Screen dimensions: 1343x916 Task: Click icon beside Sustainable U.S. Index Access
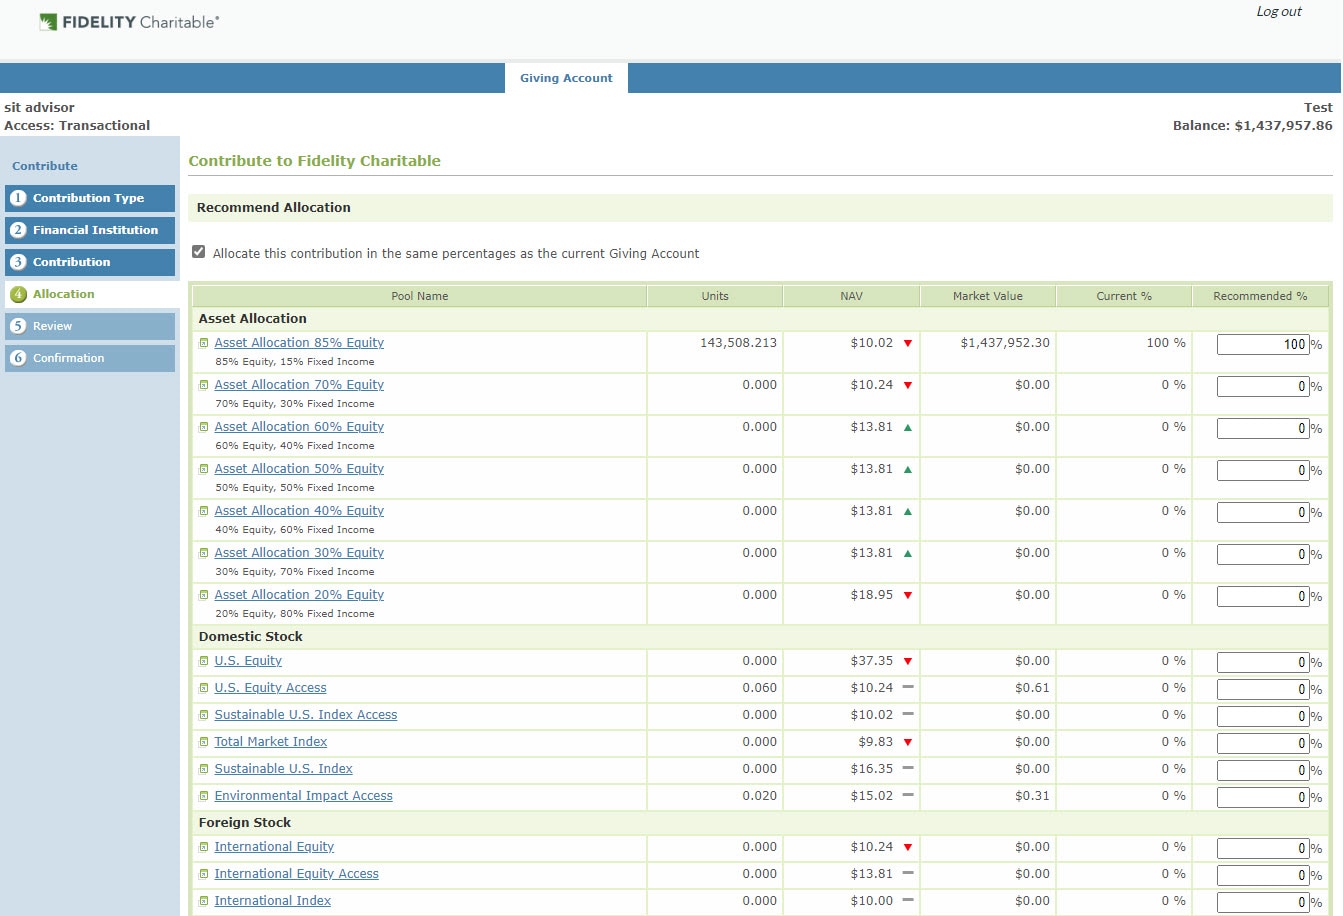coord(204,715)
